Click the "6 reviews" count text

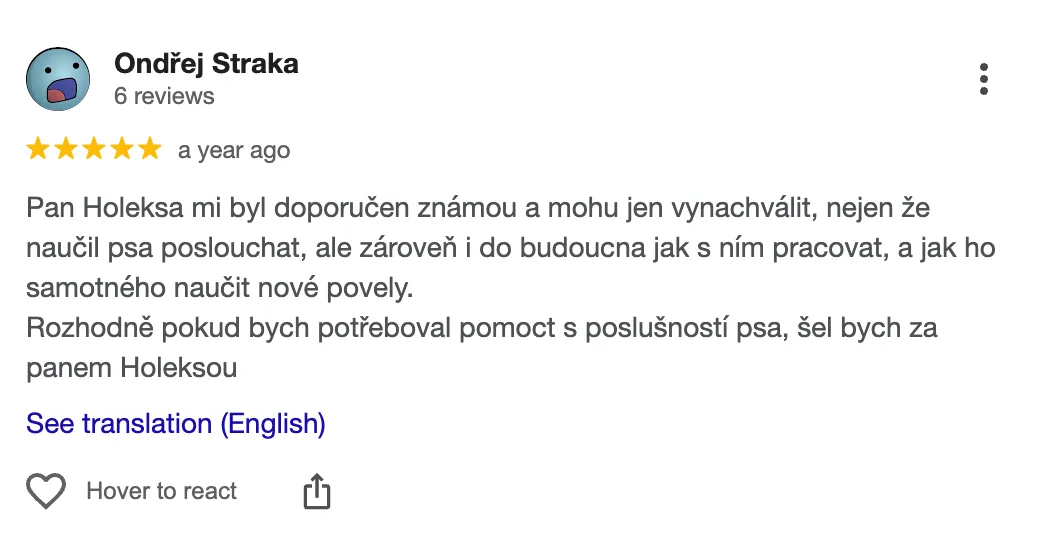pyautogui.click(x=164, y=96)
